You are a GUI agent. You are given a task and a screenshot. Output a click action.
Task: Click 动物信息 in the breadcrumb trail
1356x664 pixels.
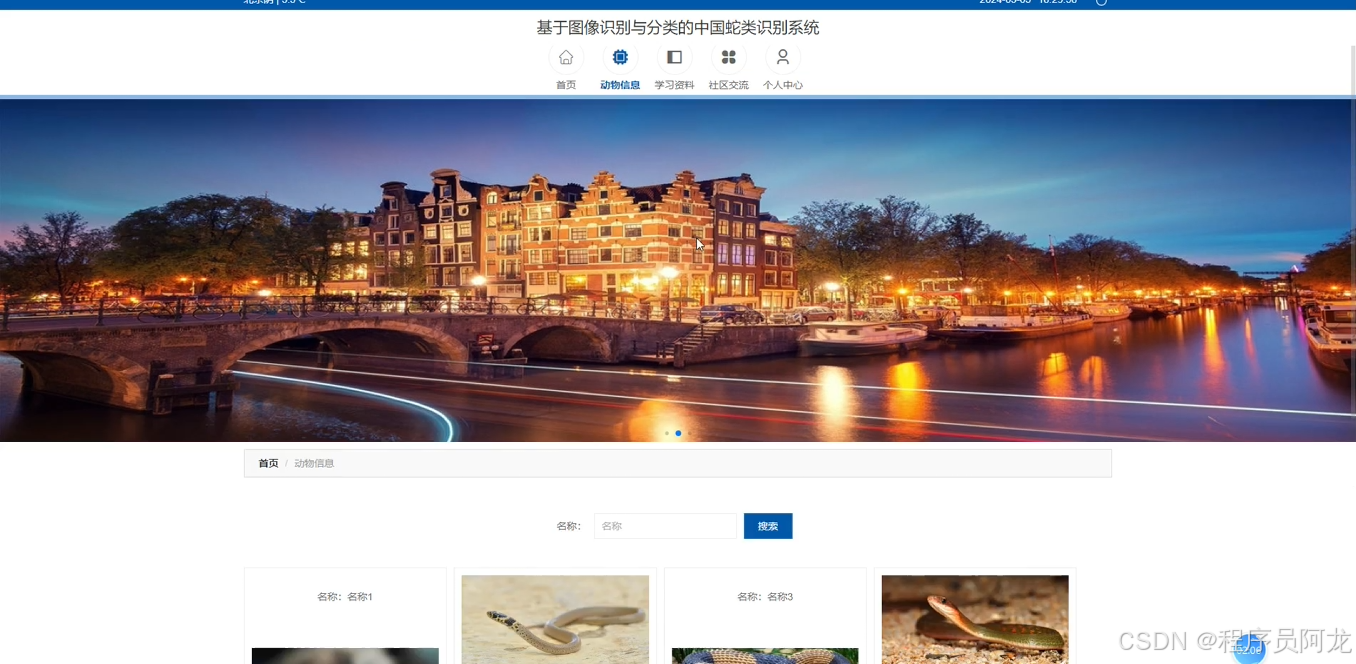[314, 463]
